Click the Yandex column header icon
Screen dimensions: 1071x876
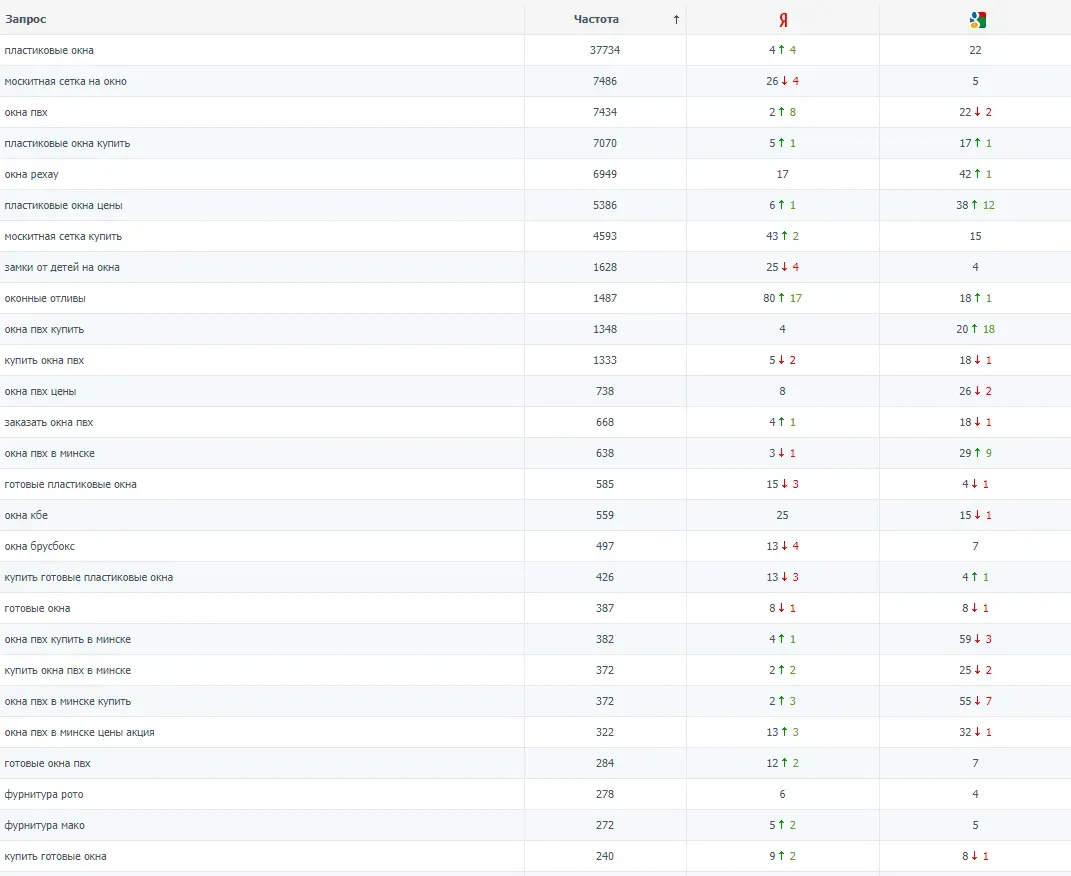783,20
